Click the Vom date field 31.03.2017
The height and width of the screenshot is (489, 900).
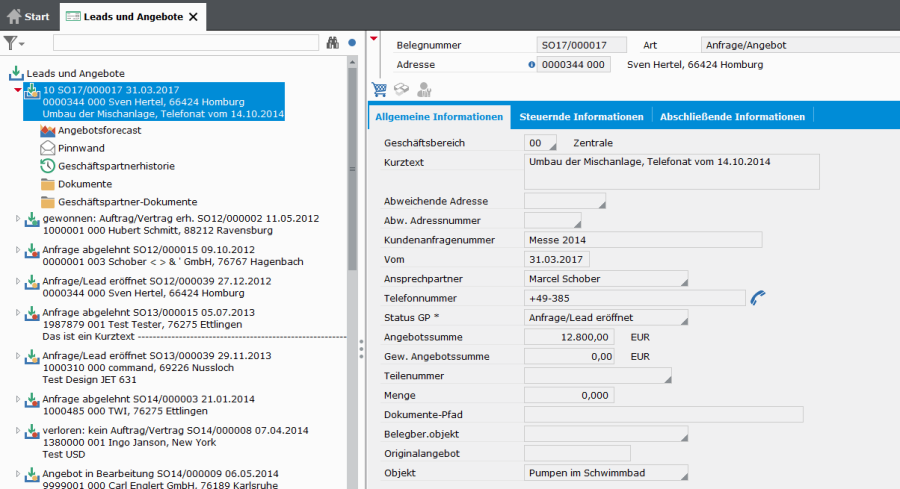[556, 259]
